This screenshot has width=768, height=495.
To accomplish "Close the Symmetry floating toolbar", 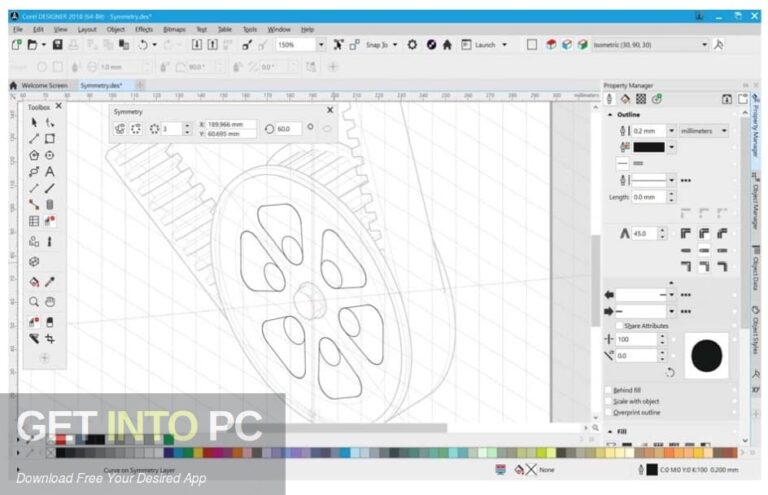I will pyautogui.click(x=330, y=110).
